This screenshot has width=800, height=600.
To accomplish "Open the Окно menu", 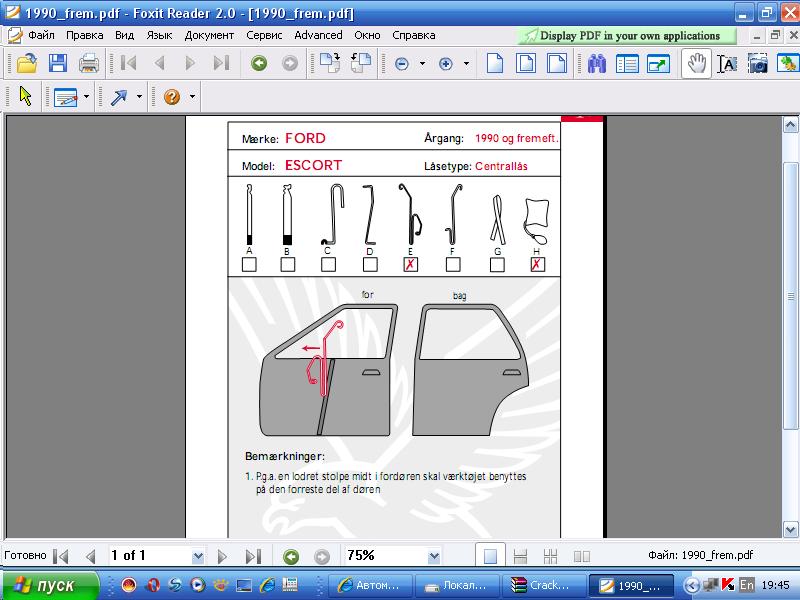I will pyautogui.click(x=367, y=35).
